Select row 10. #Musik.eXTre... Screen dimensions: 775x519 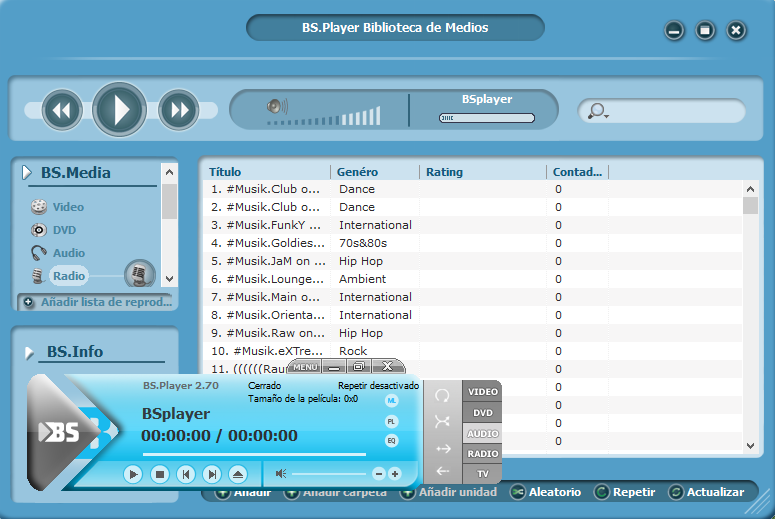pos(473,351)
